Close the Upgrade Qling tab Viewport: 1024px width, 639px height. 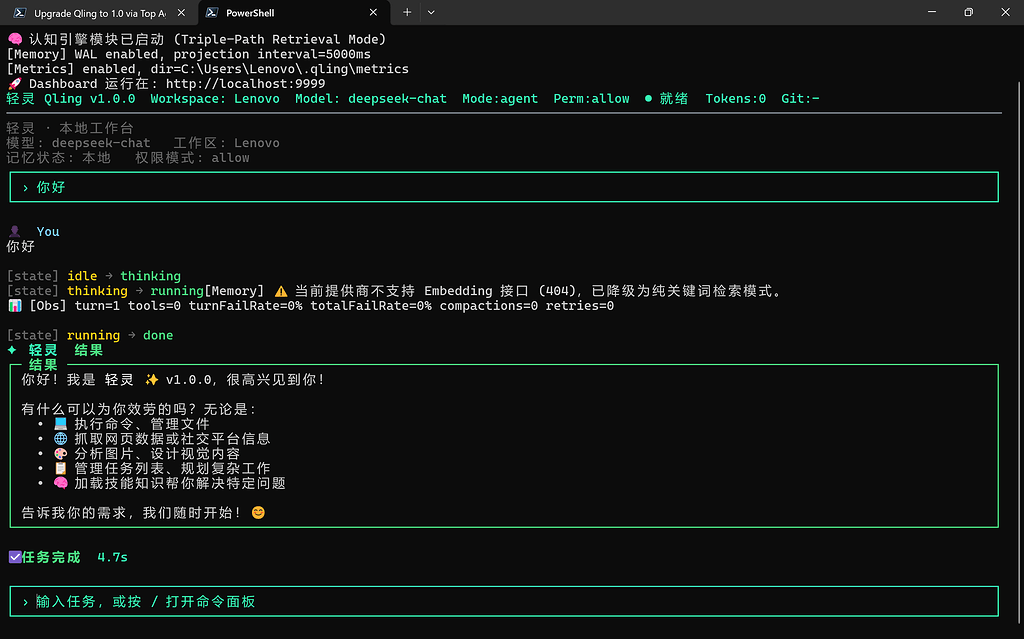182,12
